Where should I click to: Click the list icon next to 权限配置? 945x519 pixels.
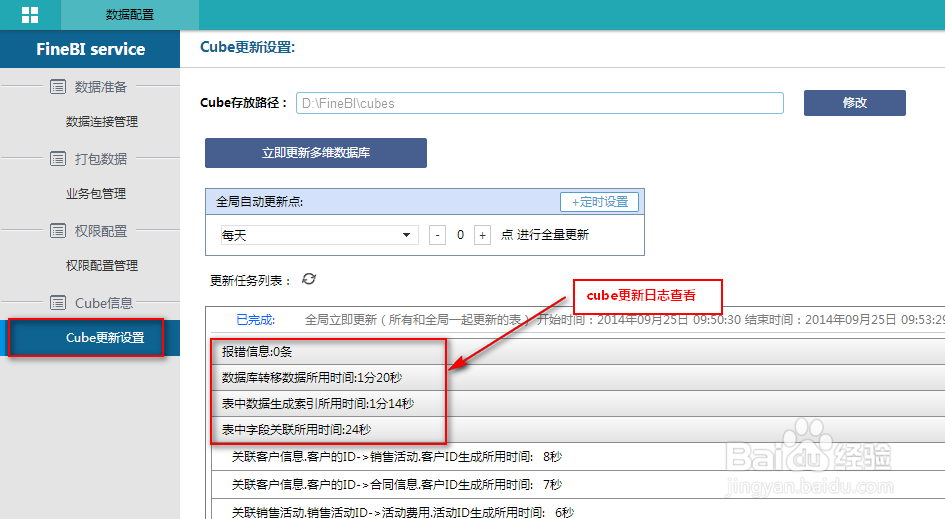tap(58, 231)
